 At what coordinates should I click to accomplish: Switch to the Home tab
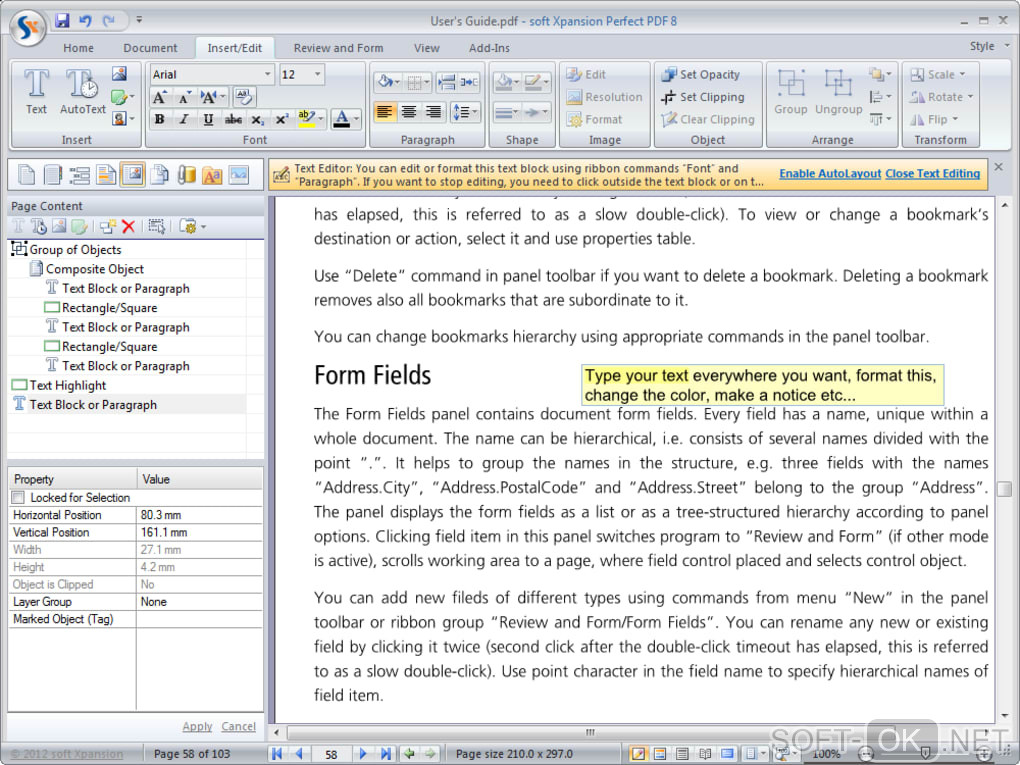pos(79,48)
